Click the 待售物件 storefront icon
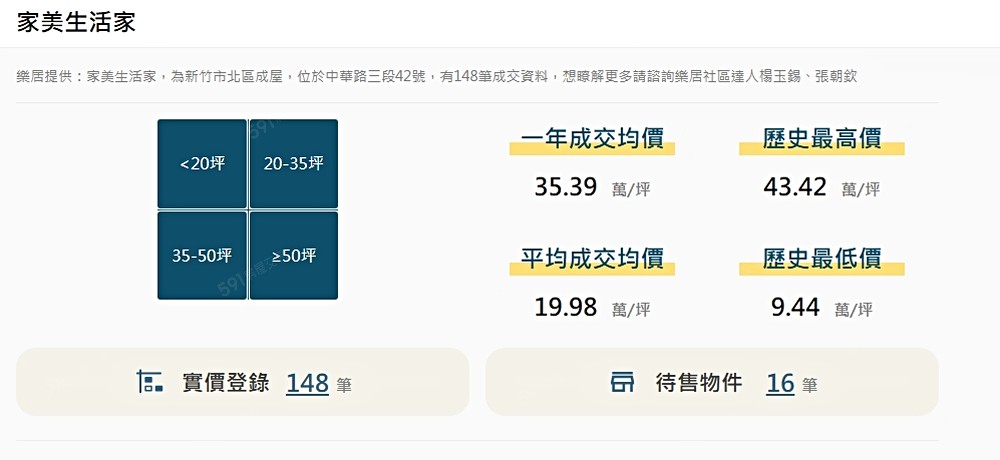1000x460 pixels. click(x=622, y=382)
